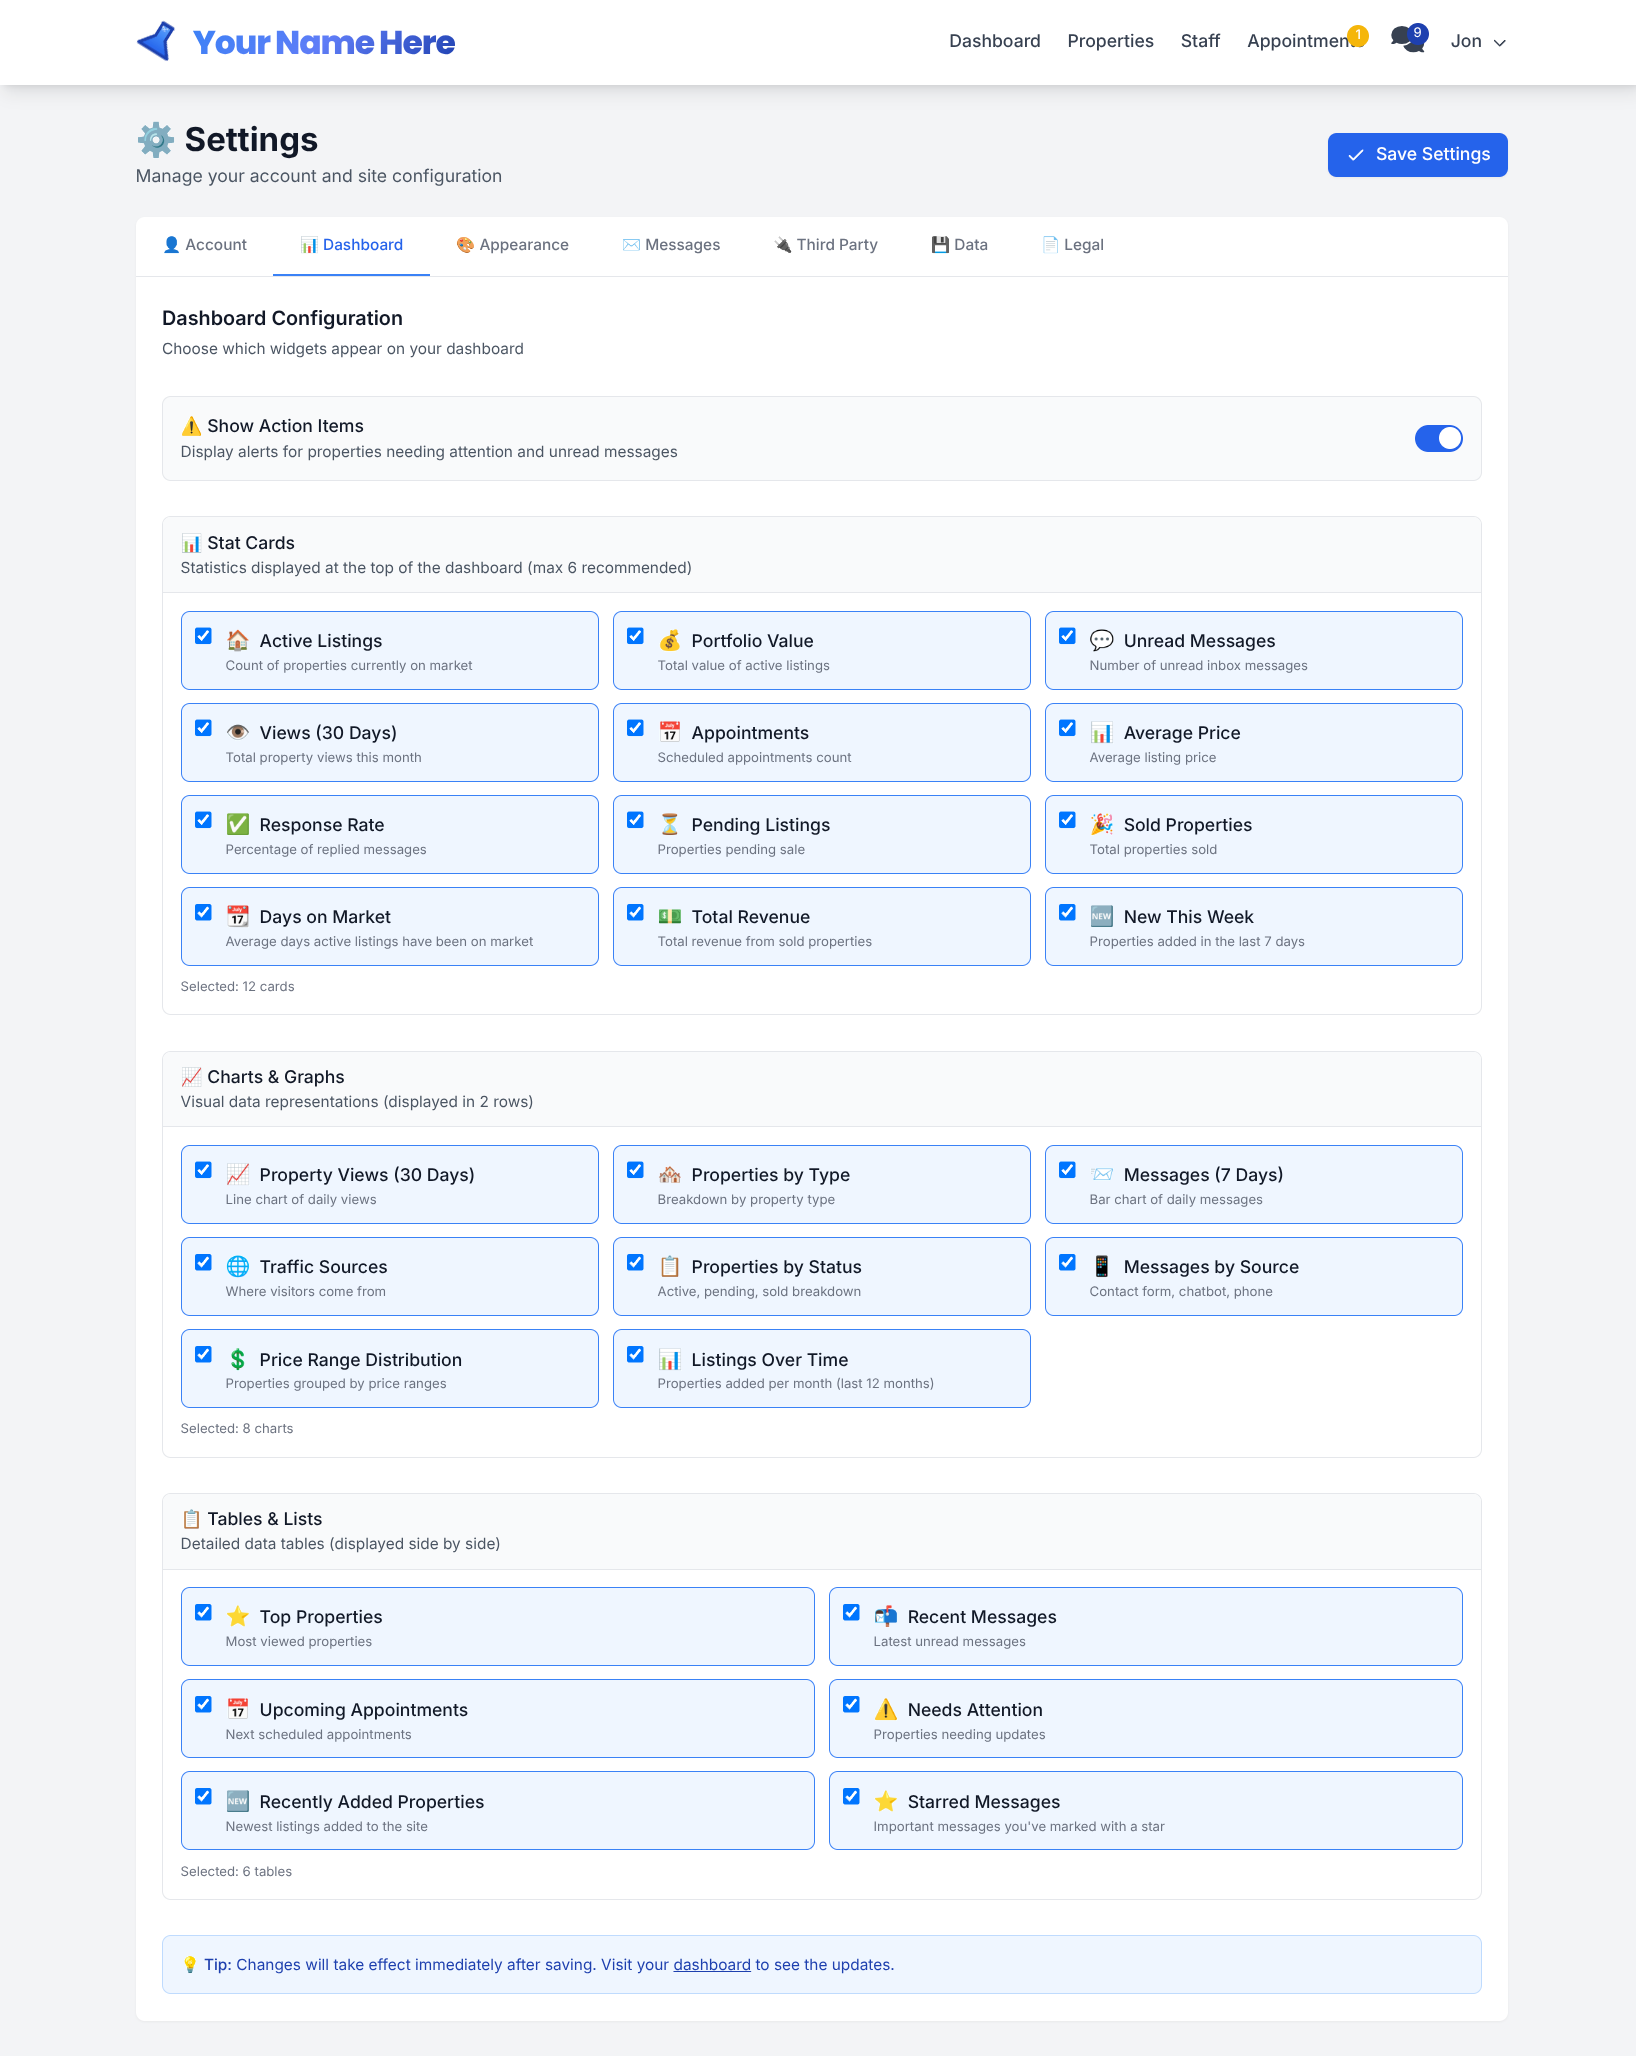The image size is (1636, 2056).
Task: Click the Charts & Graphs chart icon
Action: (191, 1077)
